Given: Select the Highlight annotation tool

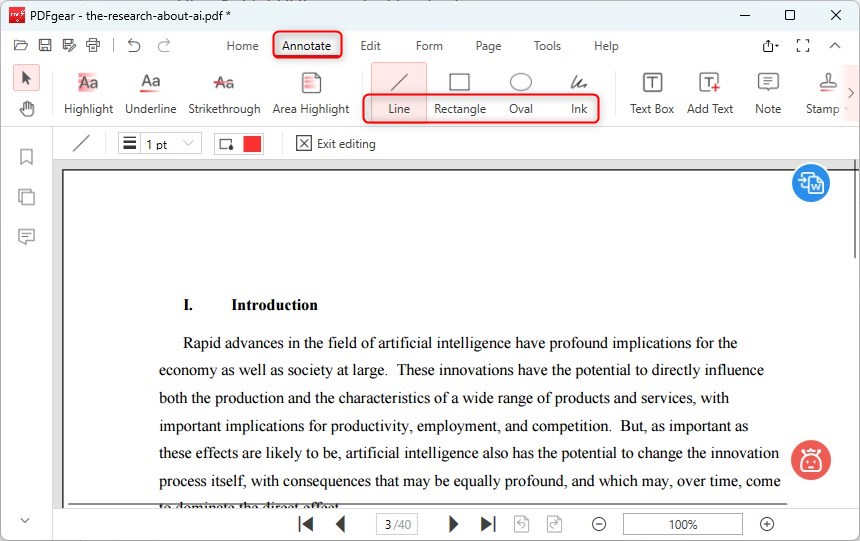Looking at the screenshot, I should (x=88, y=93).
